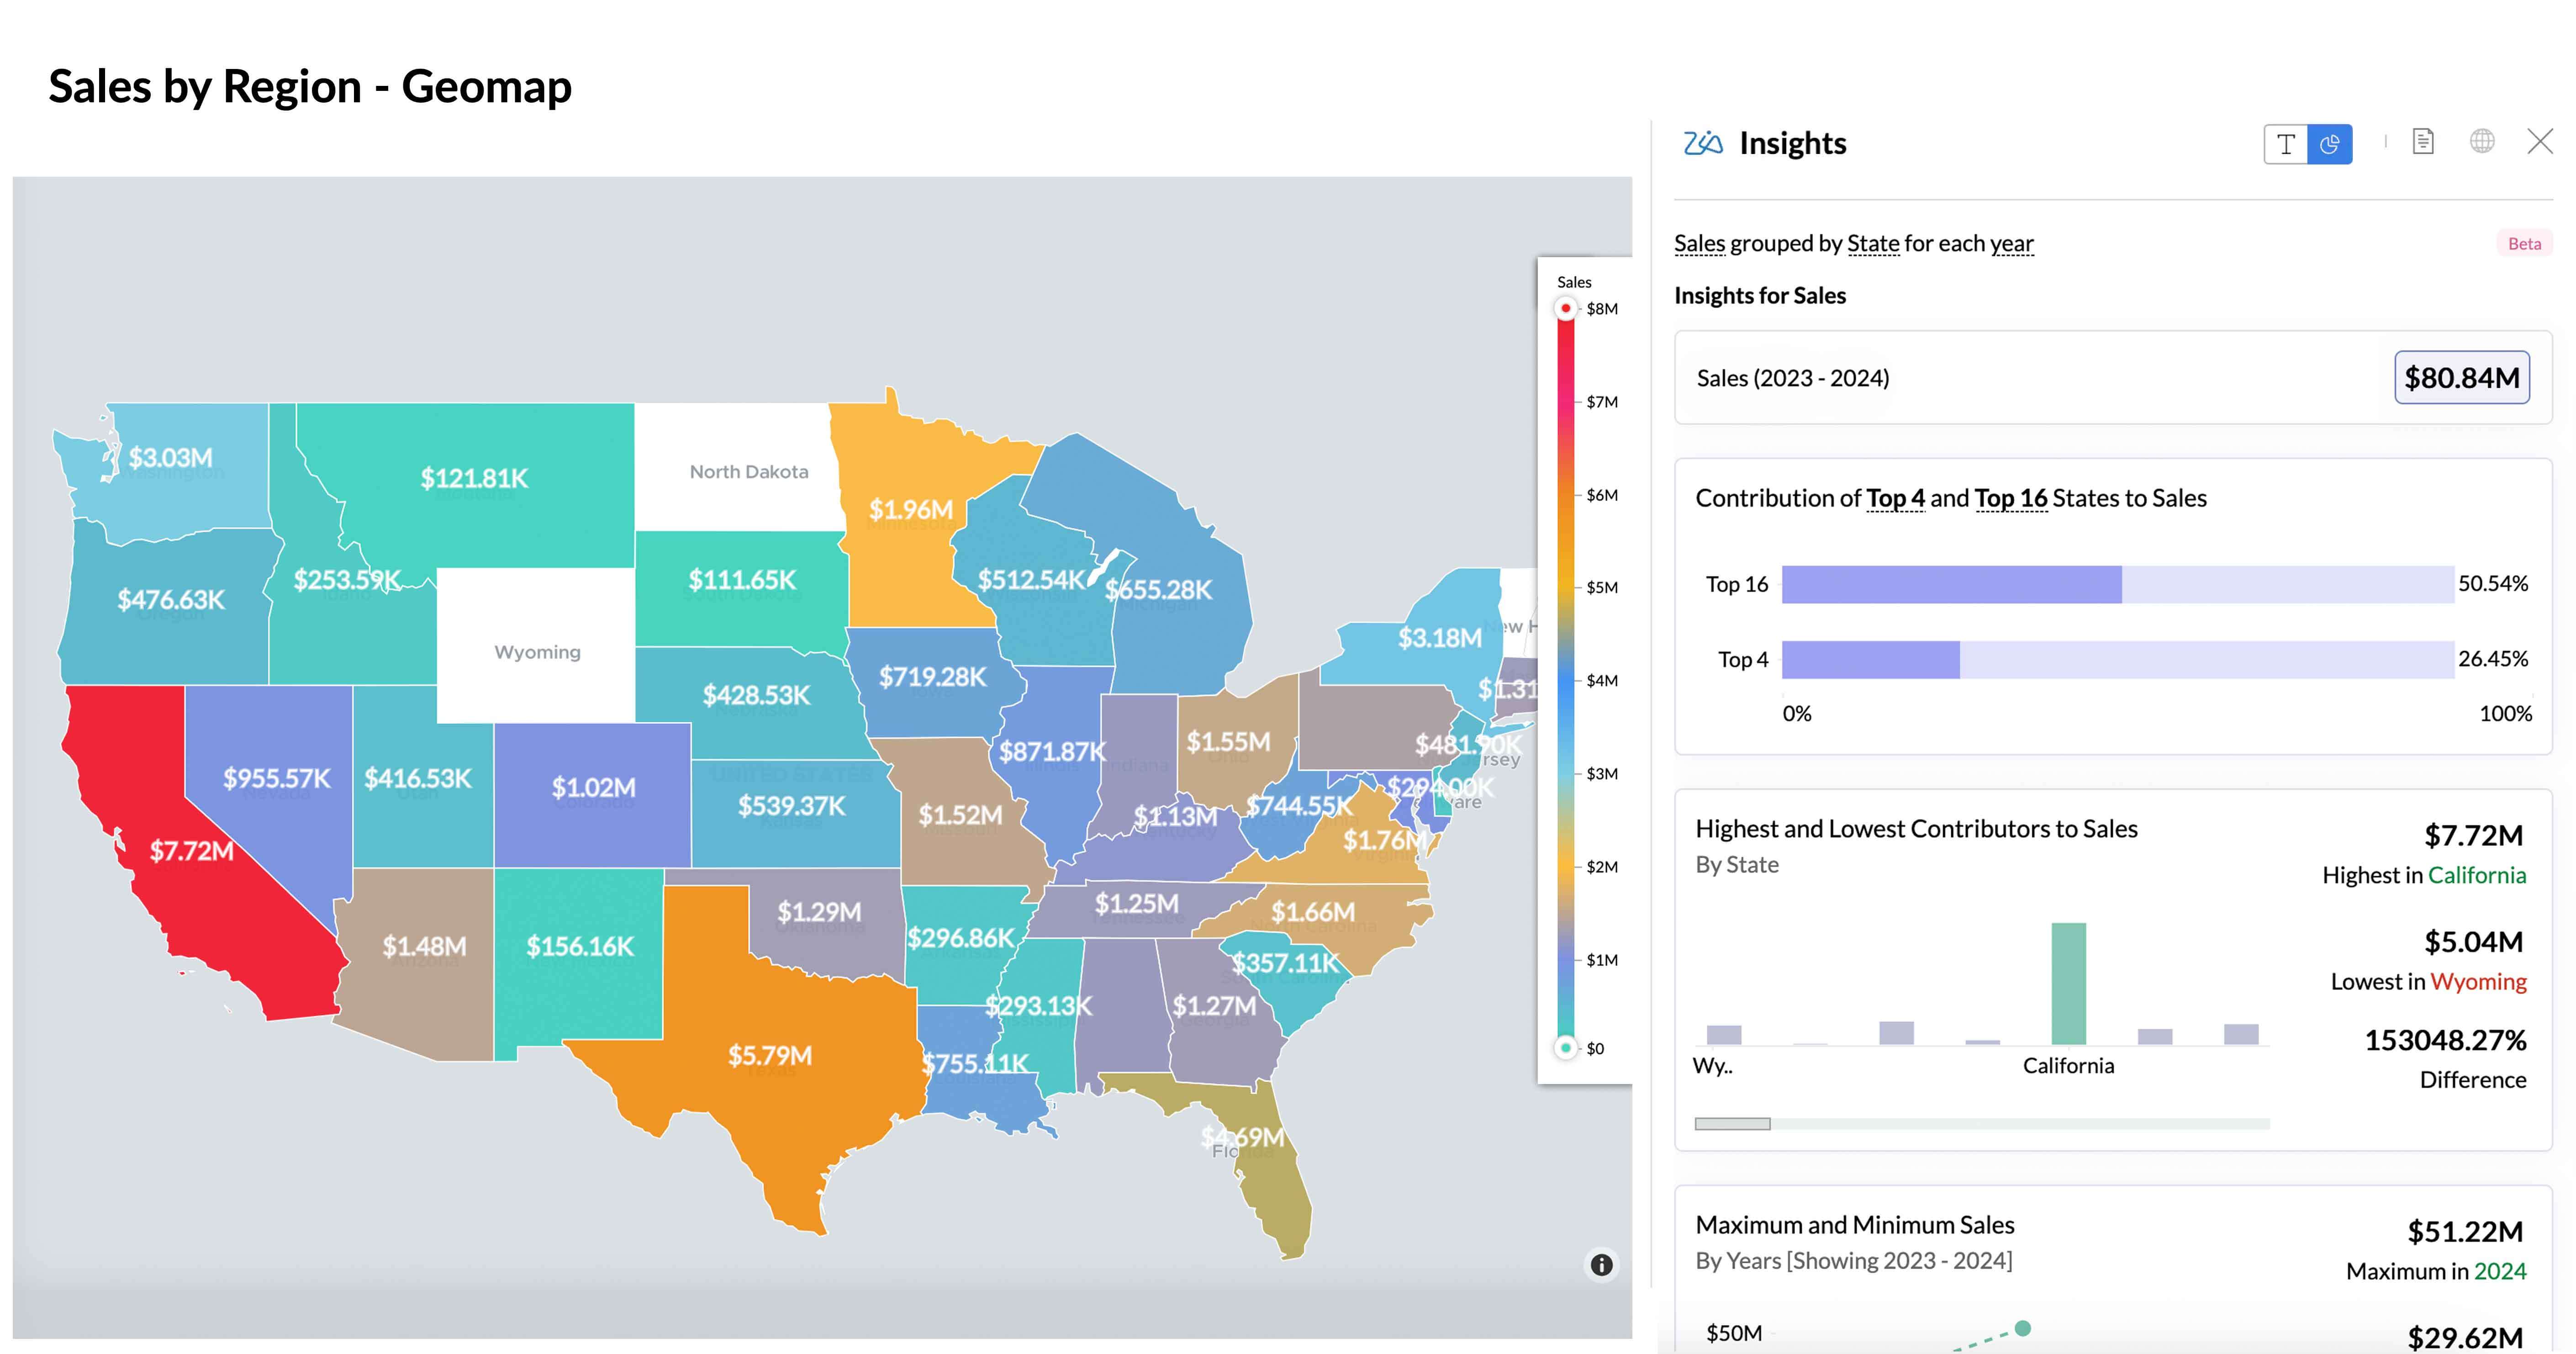Image resolution: width=2576 pixels, height=1354 pixels.
Task: Click the Zia Insights logo icon
Action: tap(1703, 143)
